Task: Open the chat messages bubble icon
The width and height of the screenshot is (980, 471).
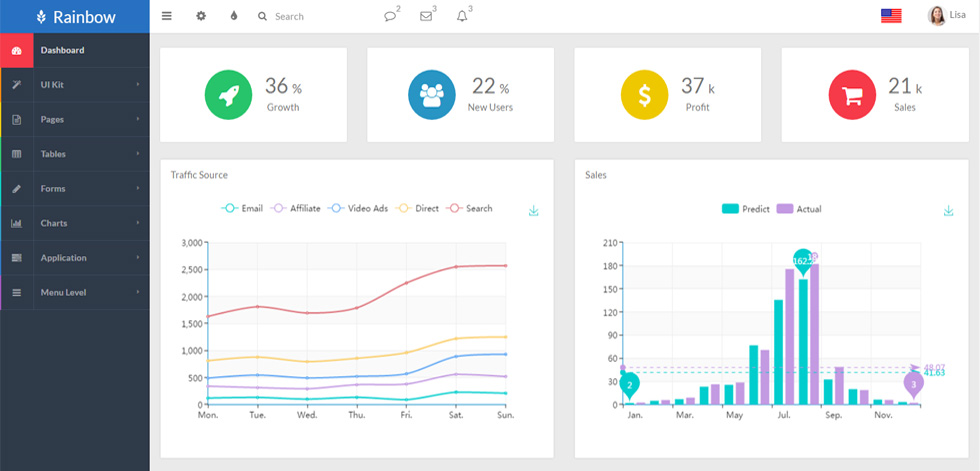Action: (390, 16)
